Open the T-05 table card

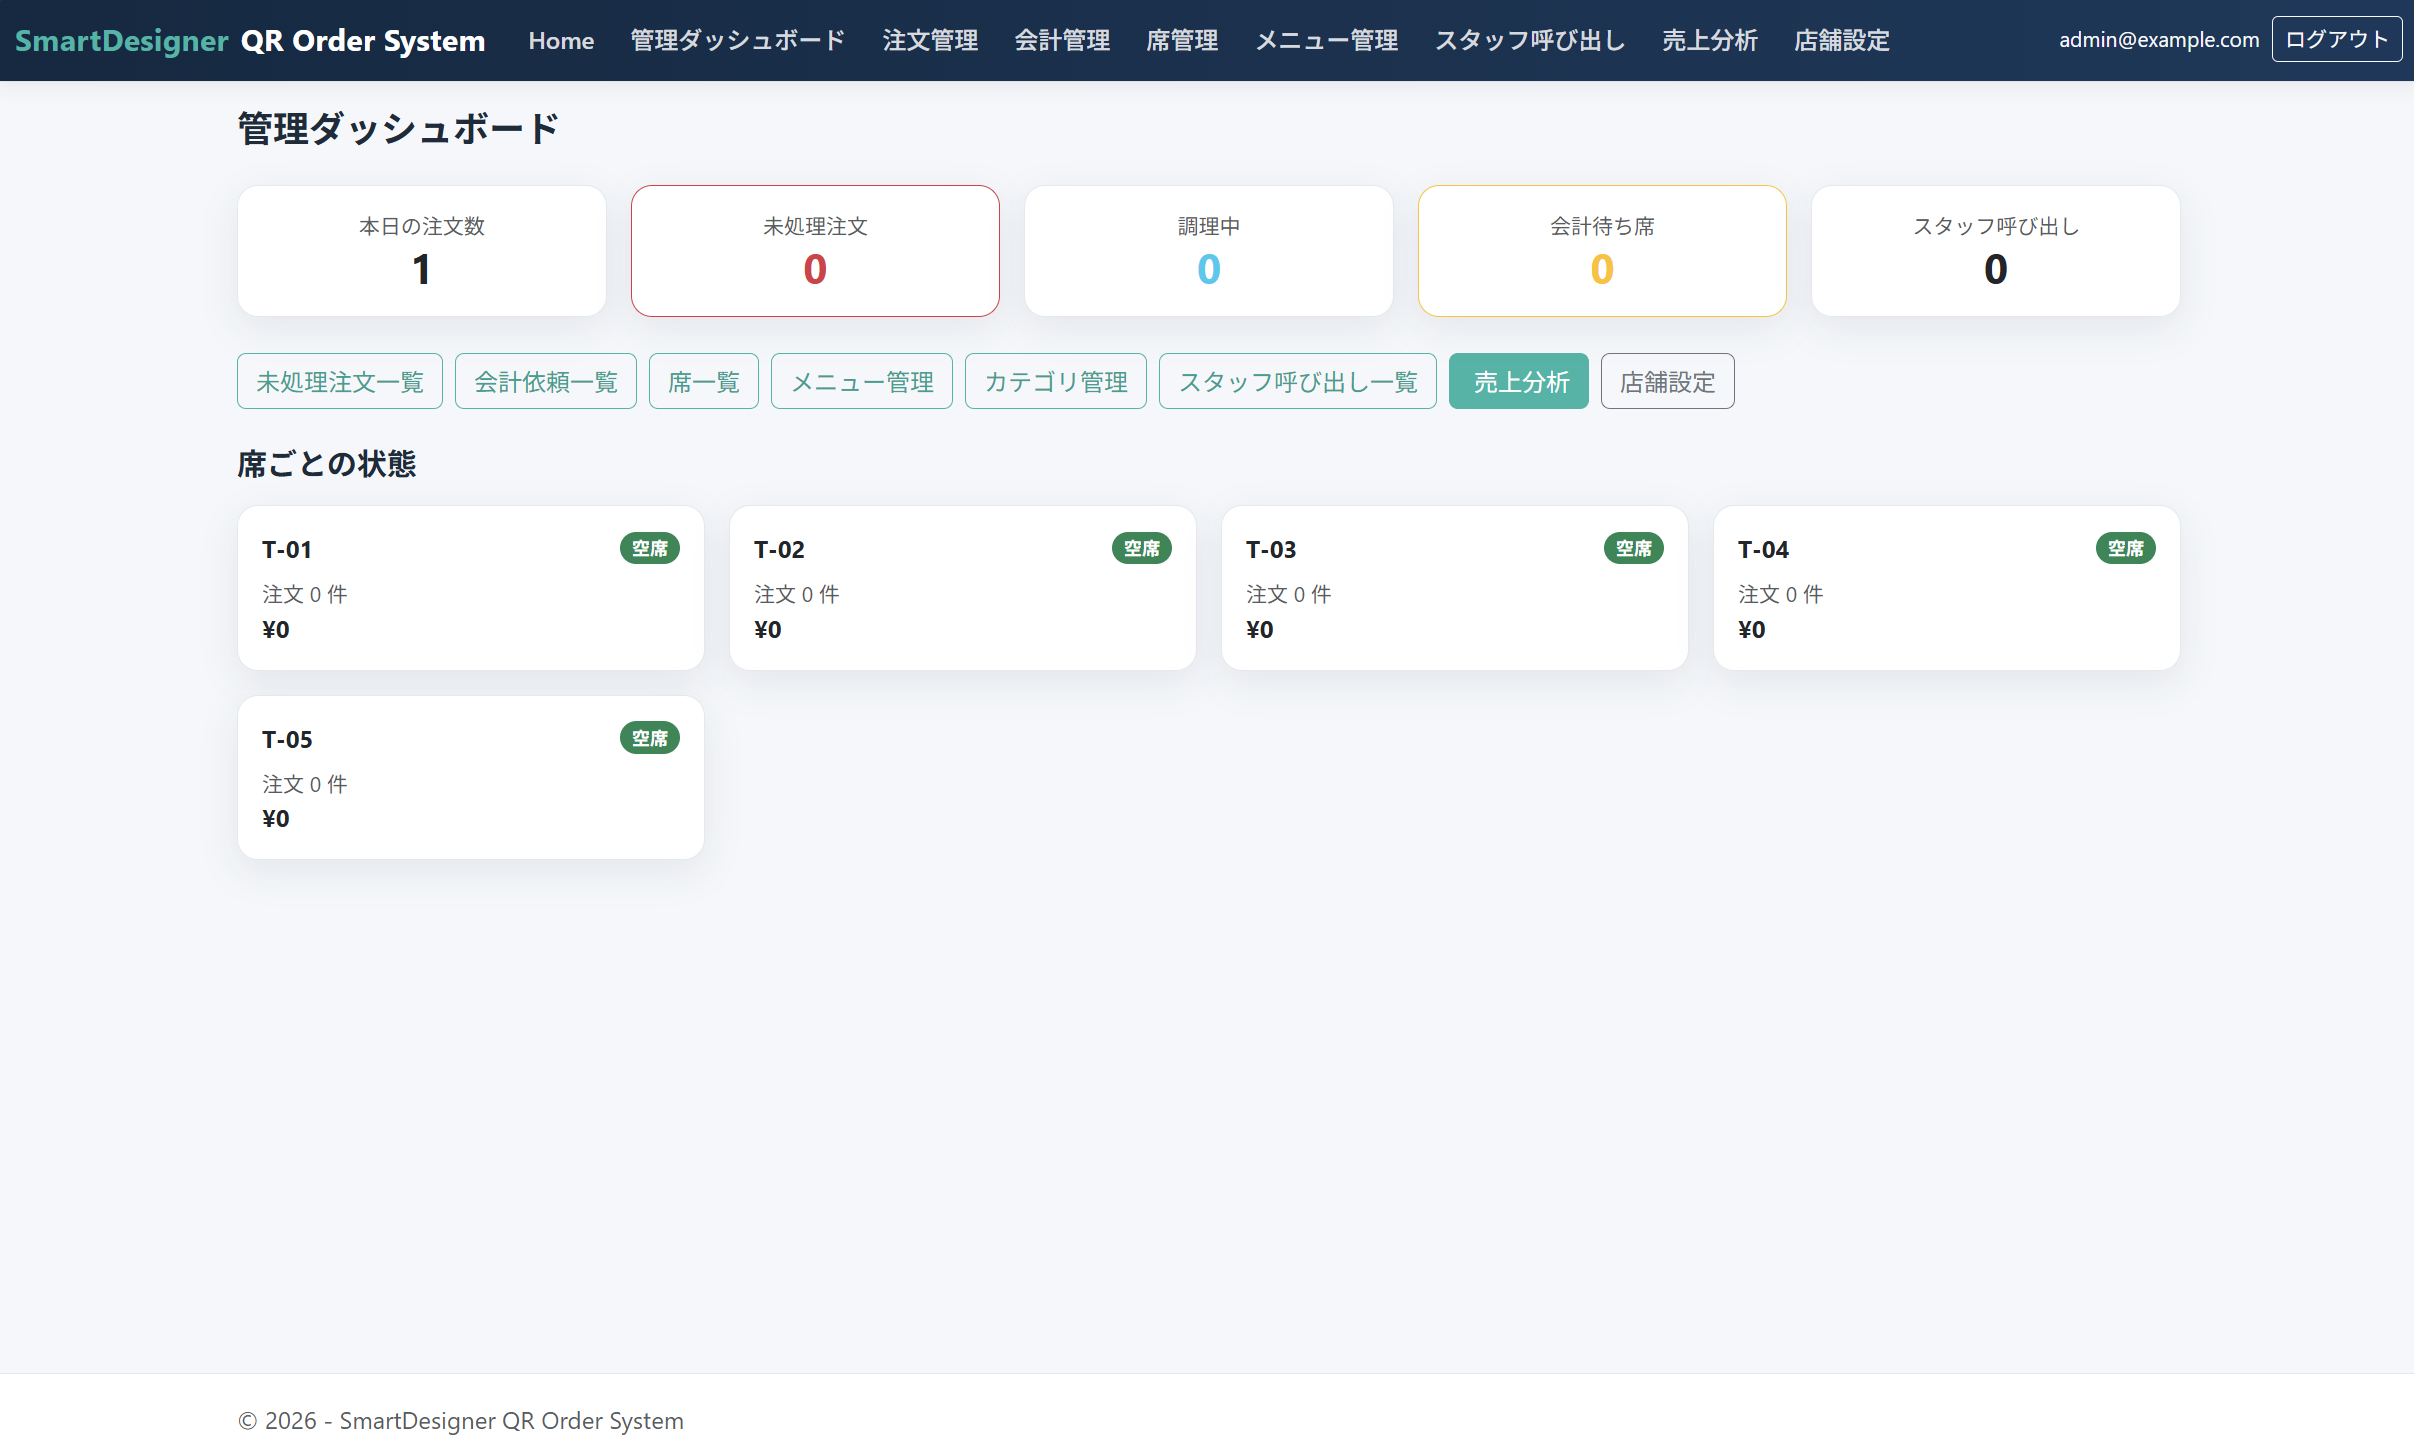(x=471, y=778)
